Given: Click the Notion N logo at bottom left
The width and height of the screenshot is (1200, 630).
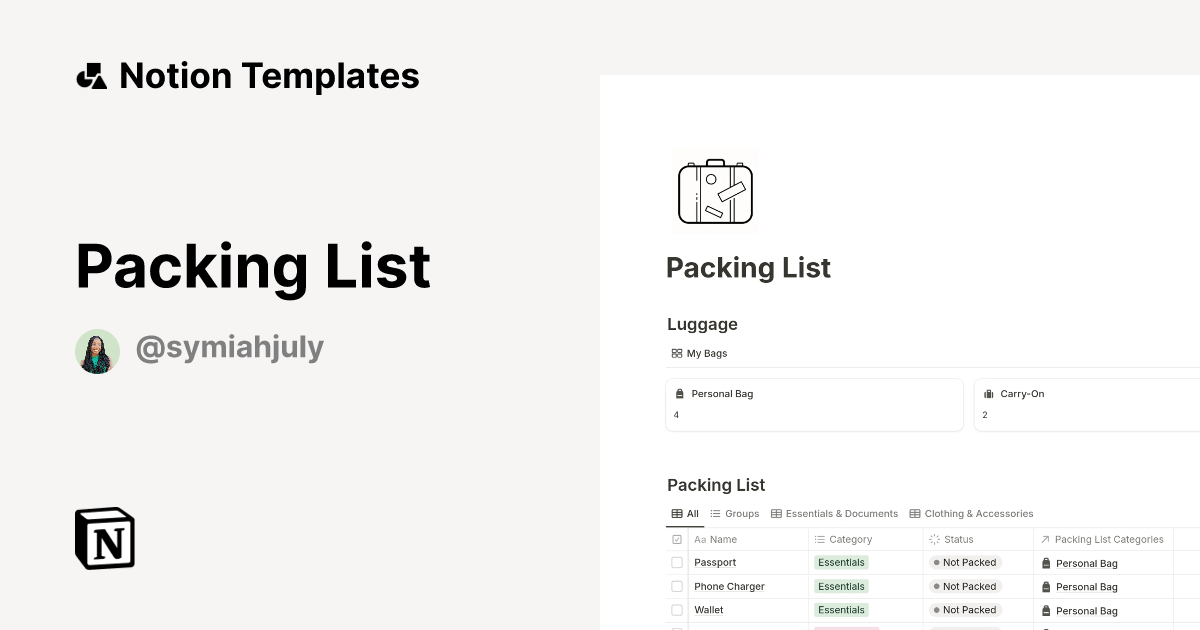Looking at the screenshot, I should coord(103,538).
